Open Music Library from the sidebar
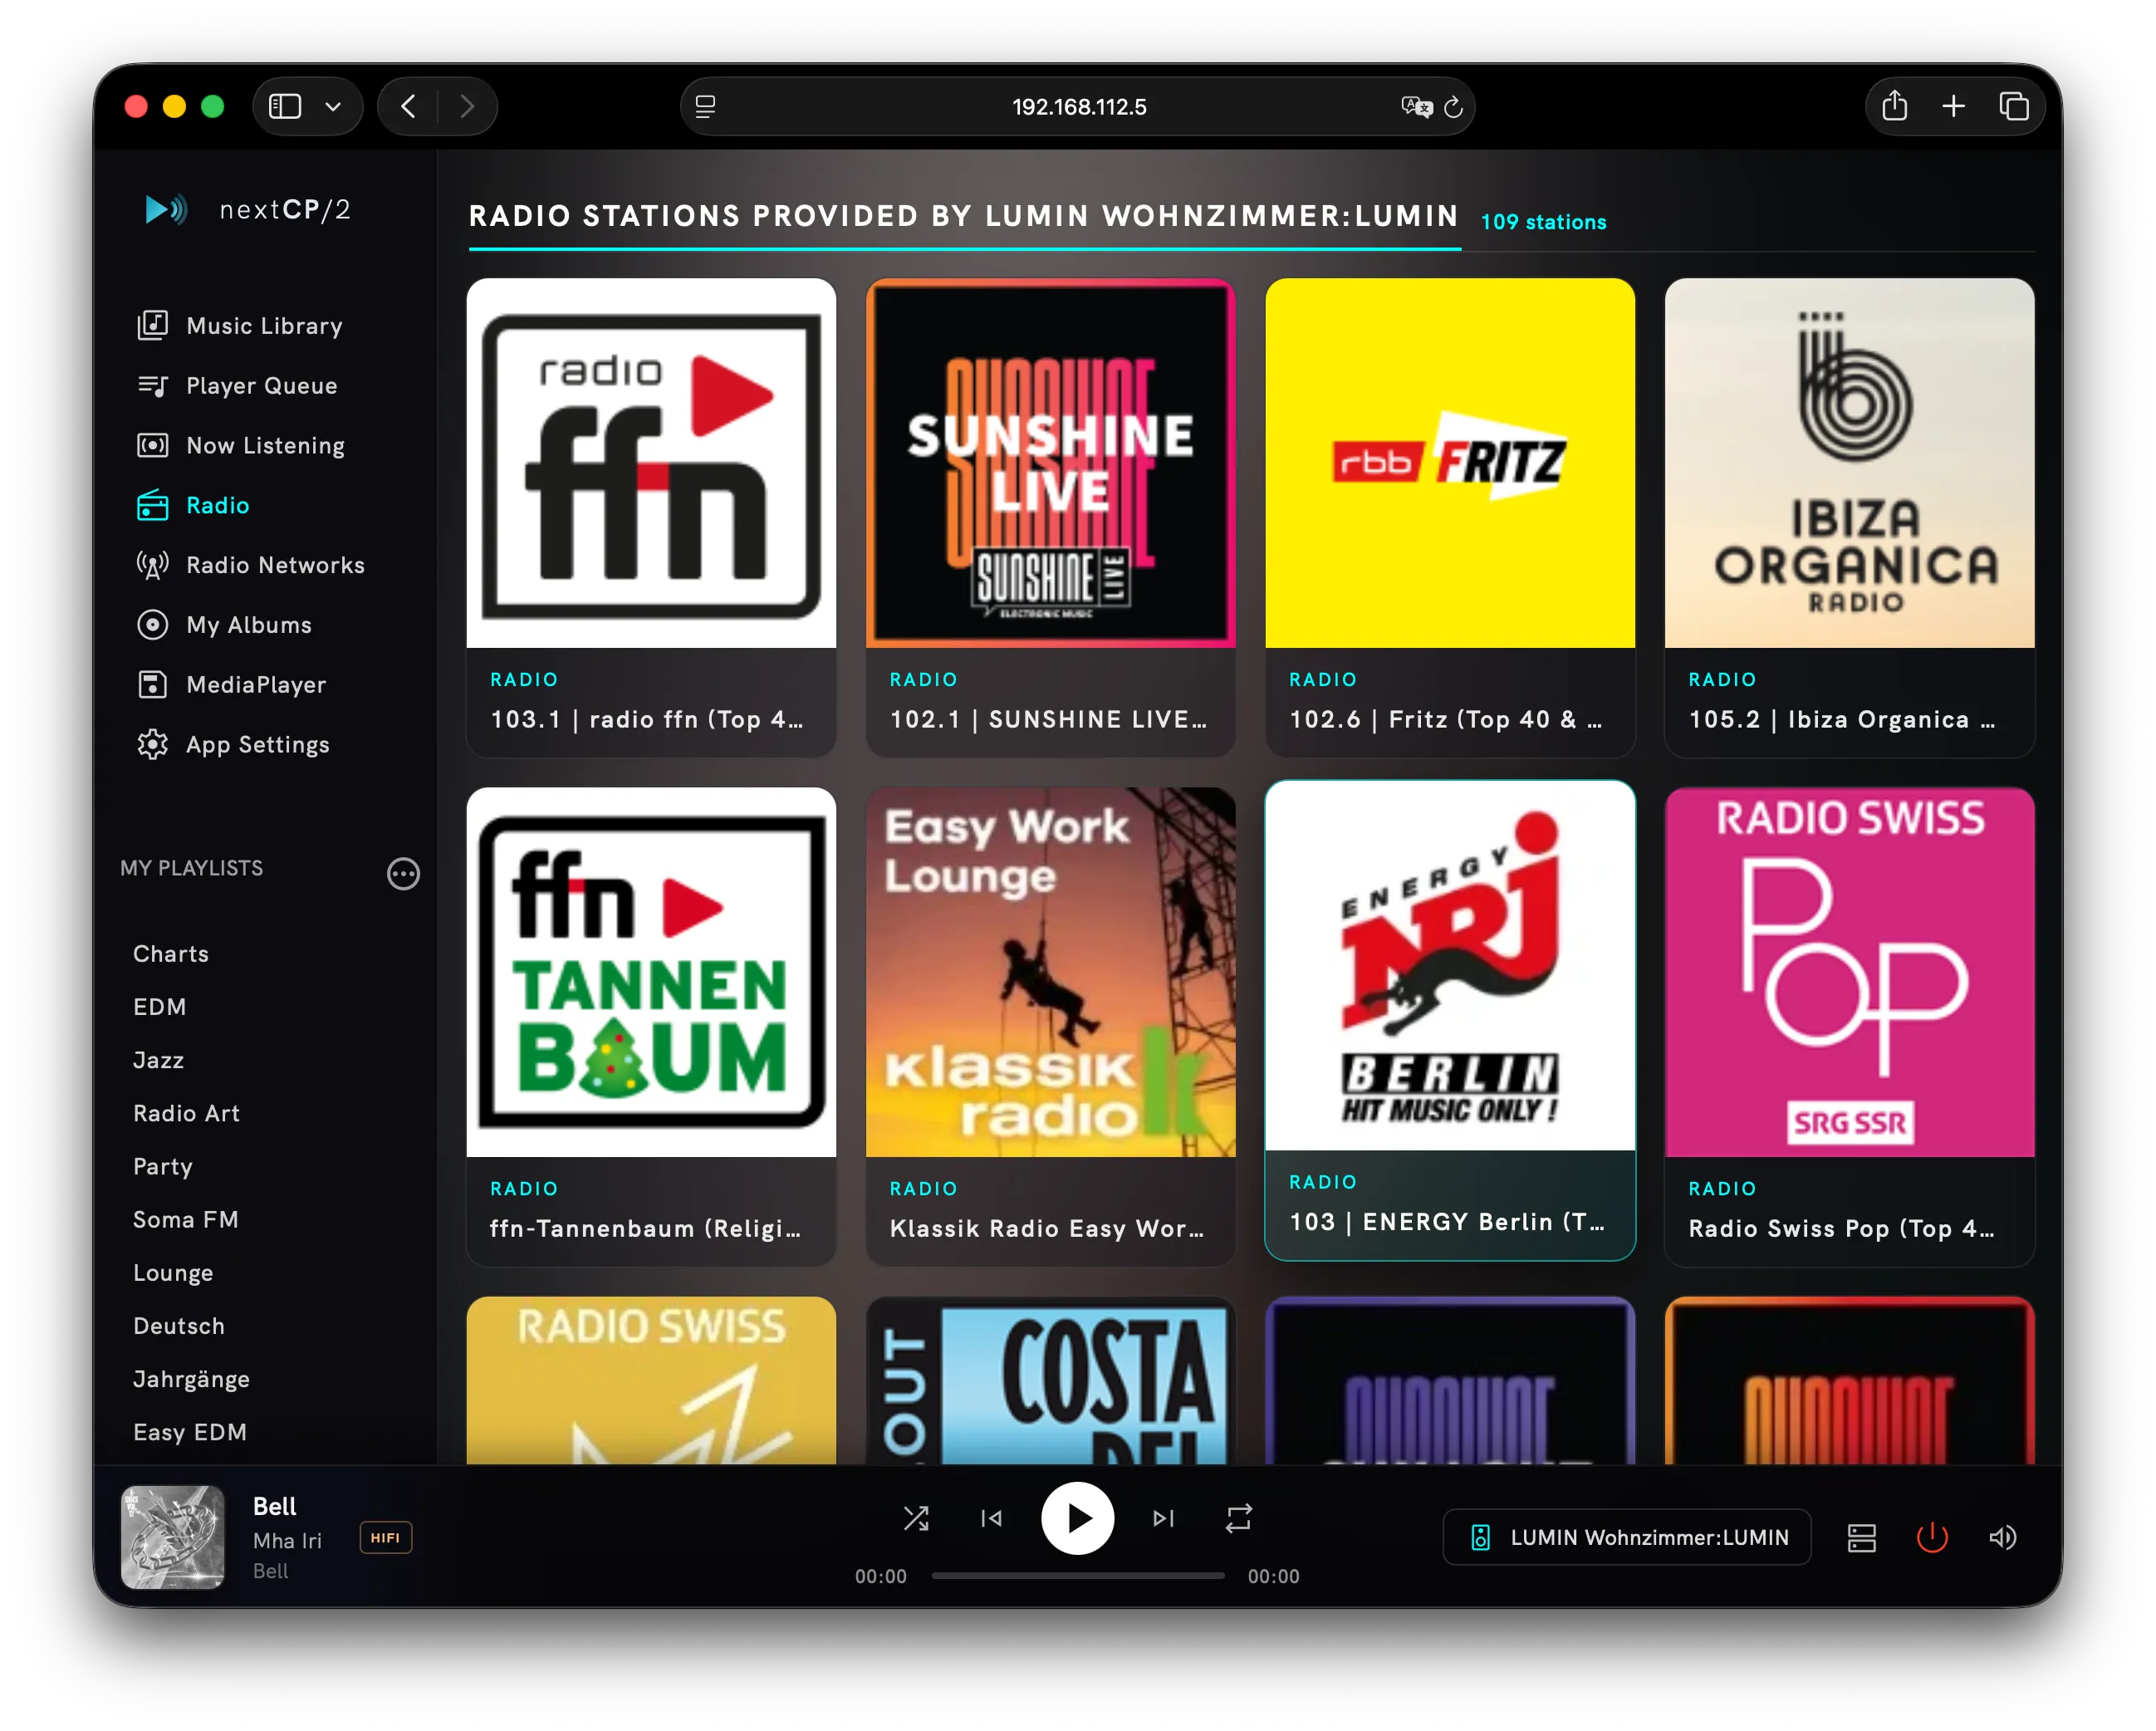Image resolution: width=2156 pixels, height=1731 pixels. pos(264,326)
